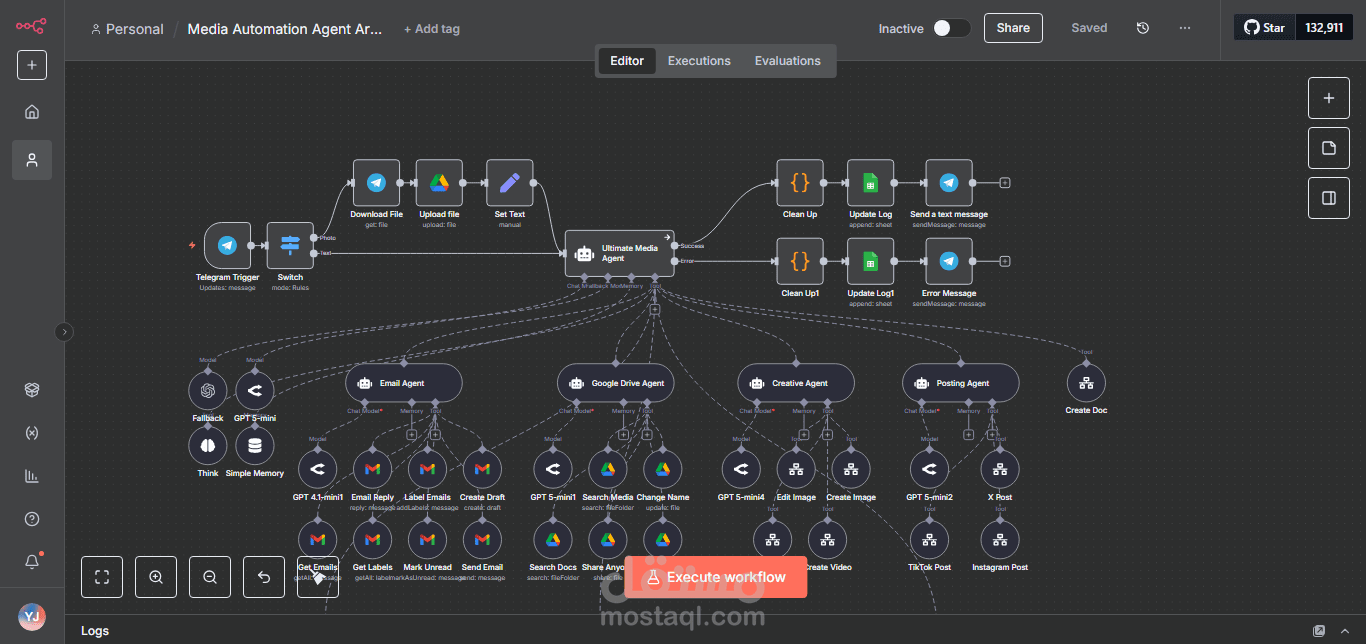Click the add new plus button in sidebar
The width and height of the screenshot is (1366, 644).
tap(32, 65)
